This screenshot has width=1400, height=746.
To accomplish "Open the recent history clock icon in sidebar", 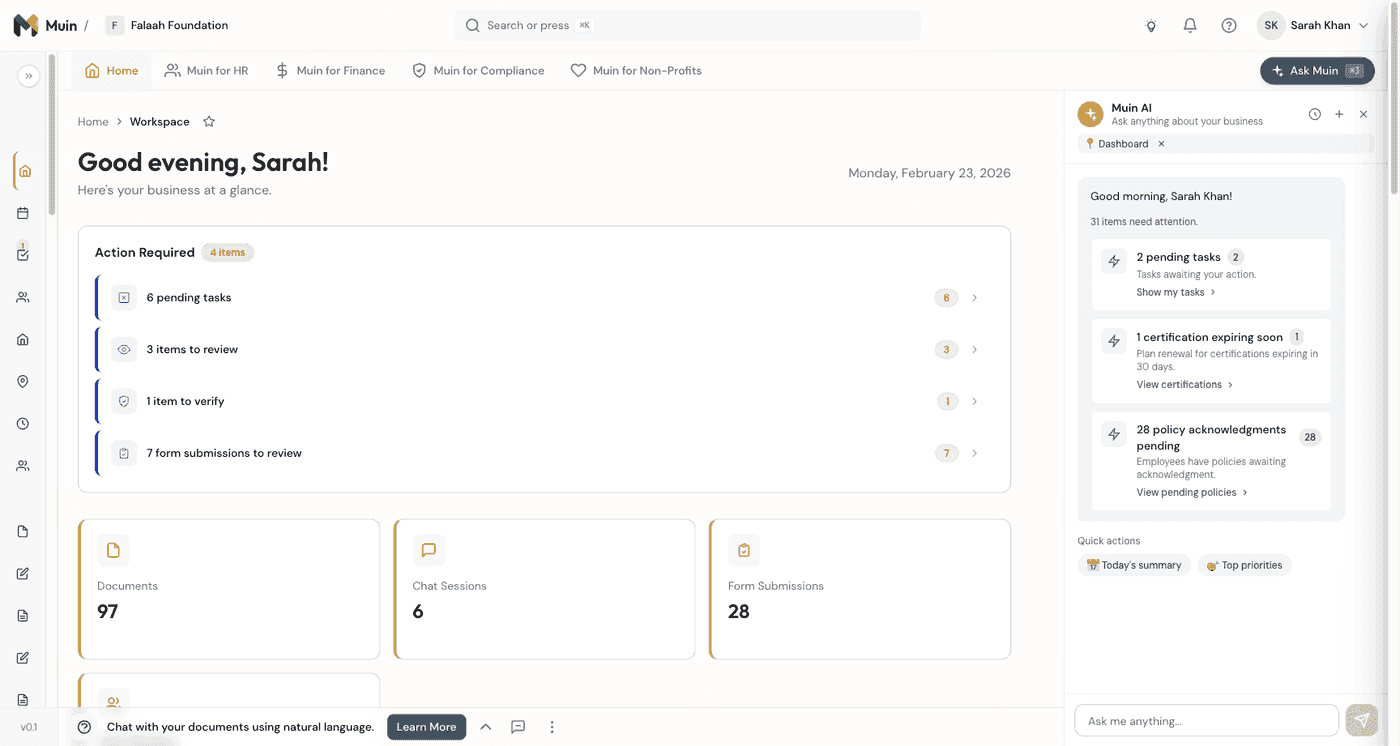I will [22, 423].
